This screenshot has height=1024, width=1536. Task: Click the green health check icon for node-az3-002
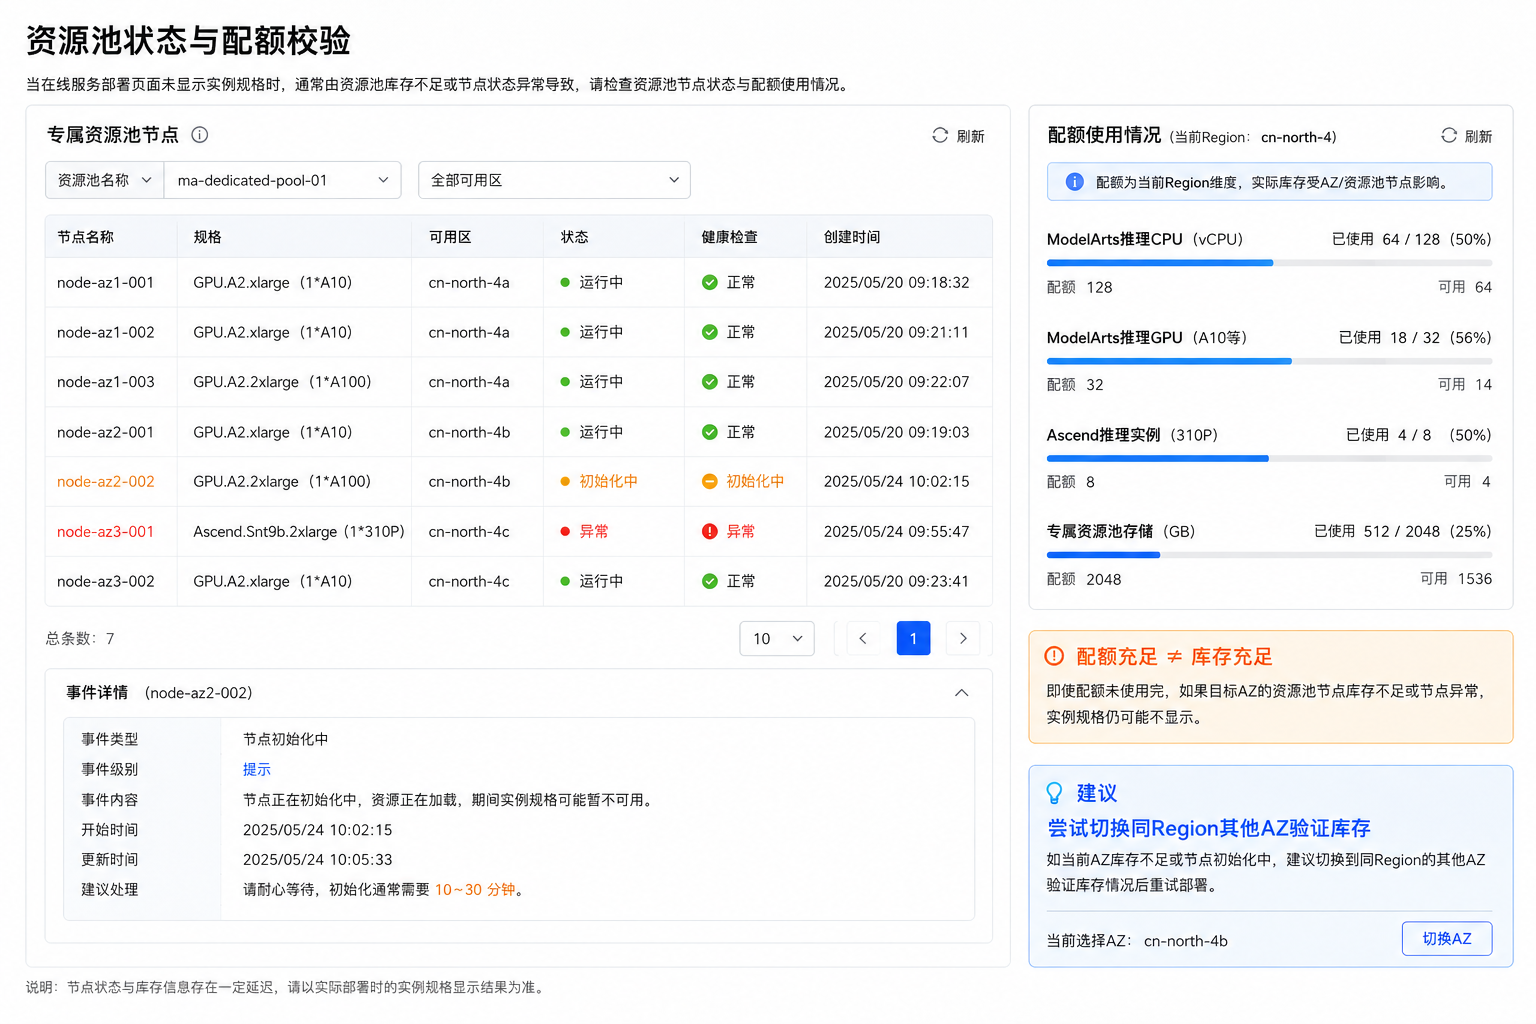coord(710,581)
